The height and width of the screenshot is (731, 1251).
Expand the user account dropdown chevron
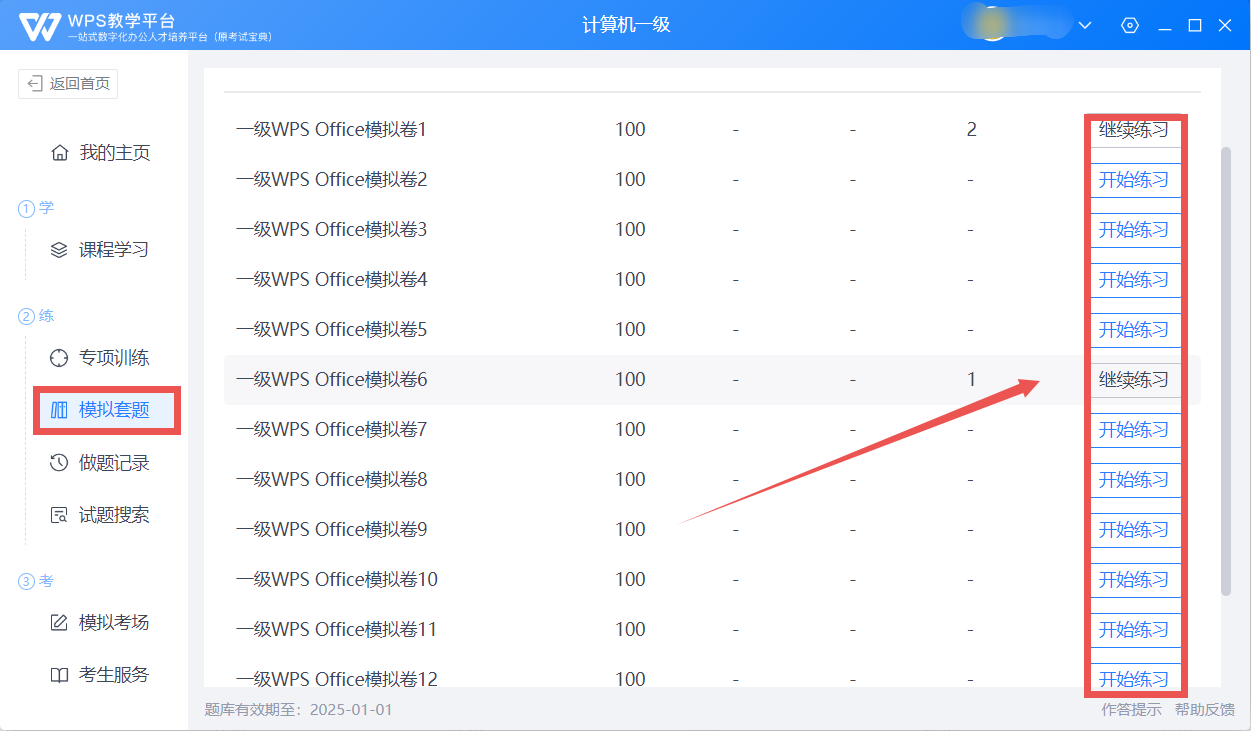coord(1085,25)
